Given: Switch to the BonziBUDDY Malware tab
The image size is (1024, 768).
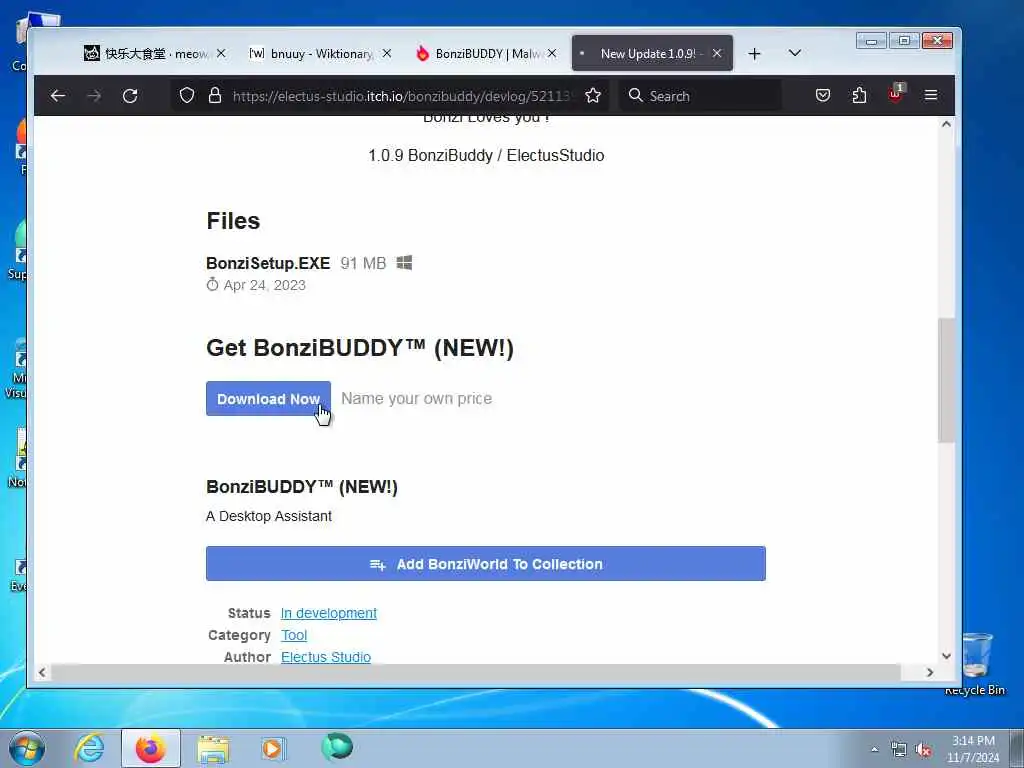Looking at the screenshot, I should pos(485,54).
